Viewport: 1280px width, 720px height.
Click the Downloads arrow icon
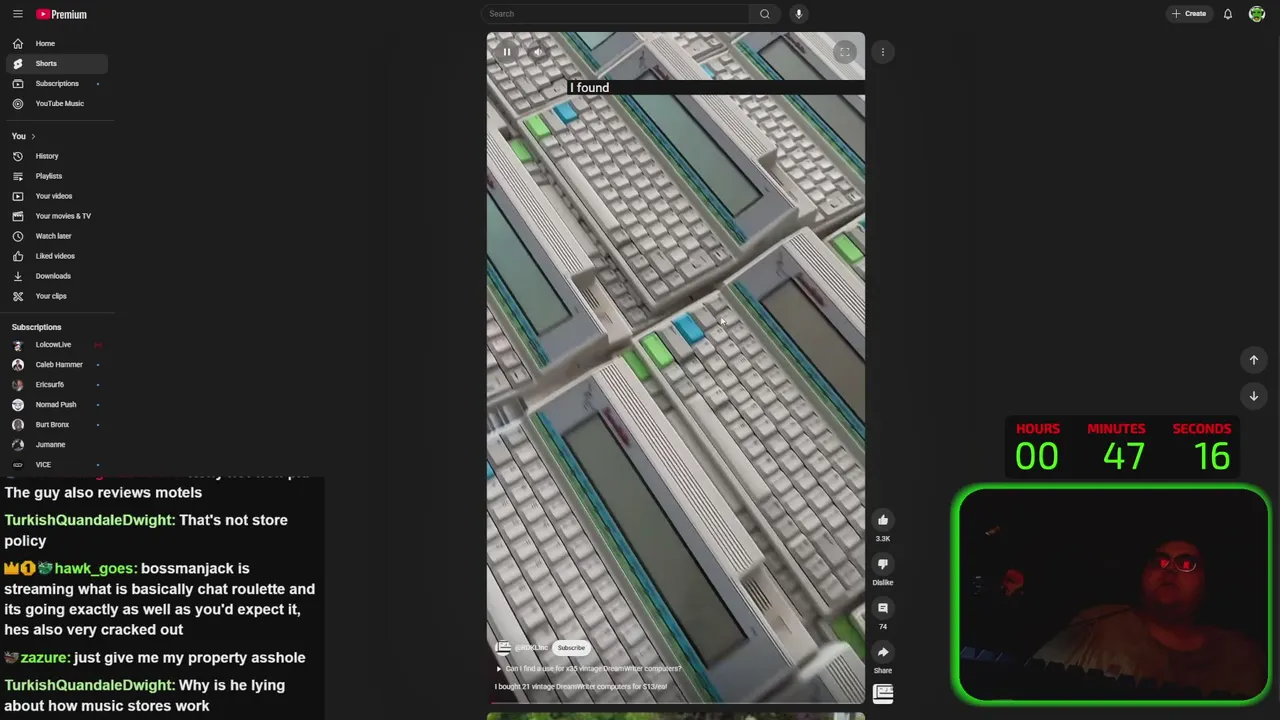[x=17, y=276]
